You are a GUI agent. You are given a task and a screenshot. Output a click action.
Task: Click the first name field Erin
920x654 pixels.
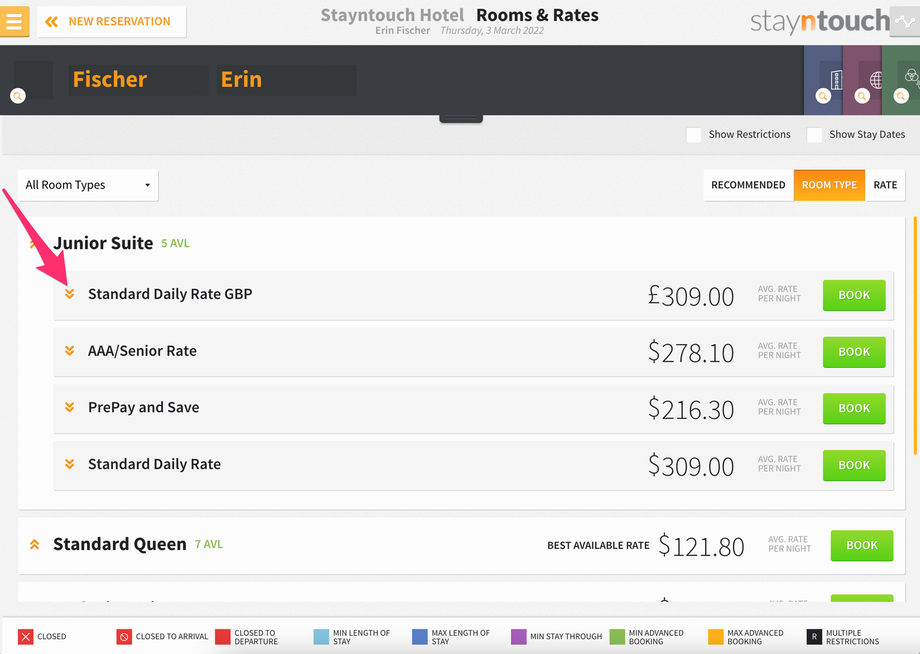pyautogui.click(x=286, y=80)
